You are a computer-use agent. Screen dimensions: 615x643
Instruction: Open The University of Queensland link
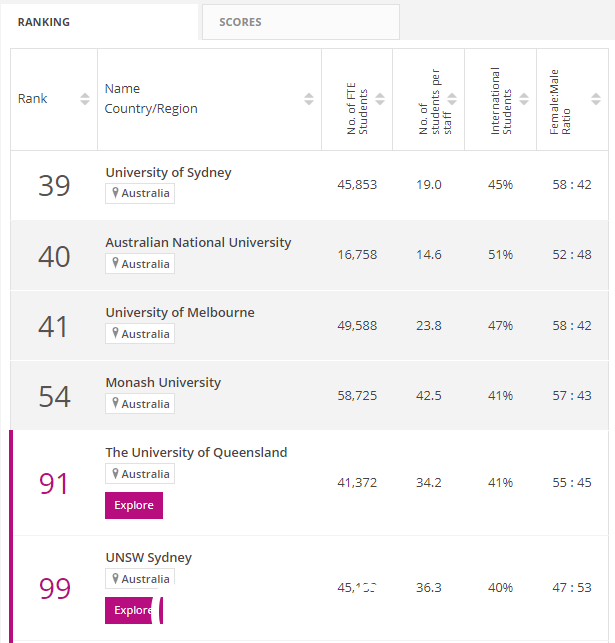(x=196, y=452)
